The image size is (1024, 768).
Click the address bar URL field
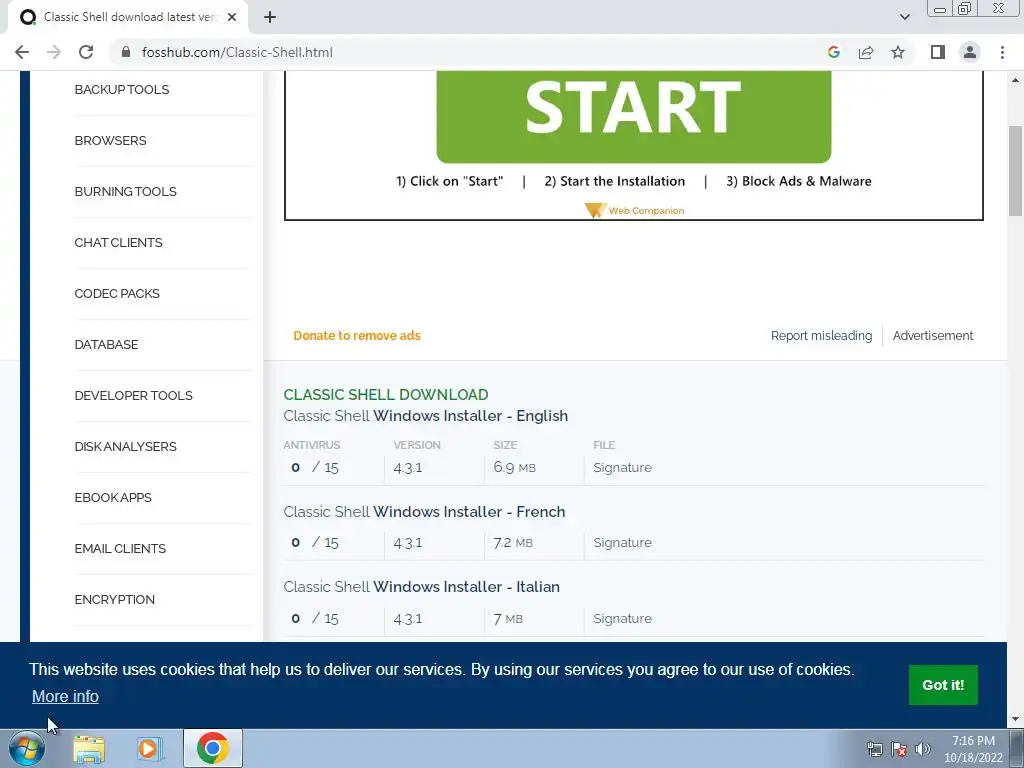click(x=470, y=52)
